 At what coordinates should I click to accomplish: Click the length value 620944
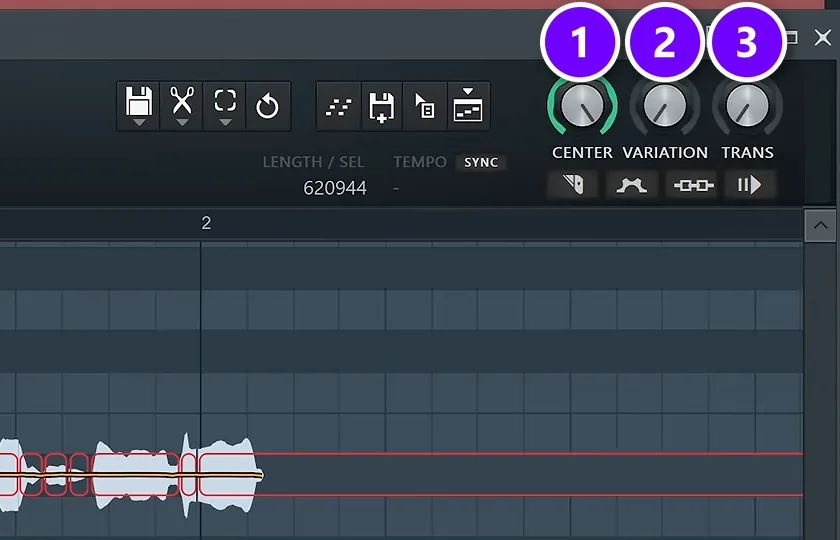tap(335, 188)
